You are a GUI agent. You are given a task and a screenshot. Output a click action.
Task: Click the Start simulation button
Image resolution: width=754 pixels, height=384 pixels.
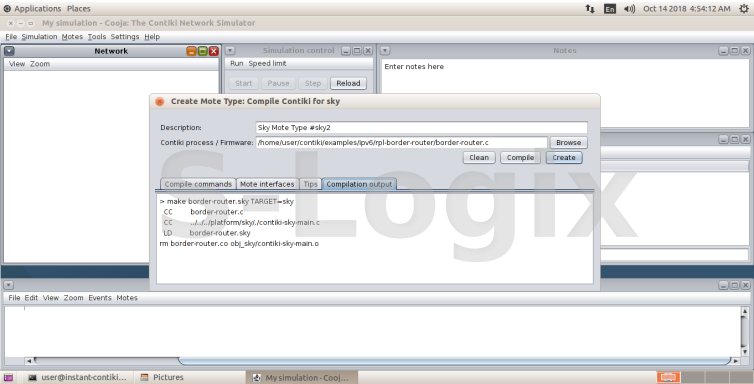pos(243,83)
